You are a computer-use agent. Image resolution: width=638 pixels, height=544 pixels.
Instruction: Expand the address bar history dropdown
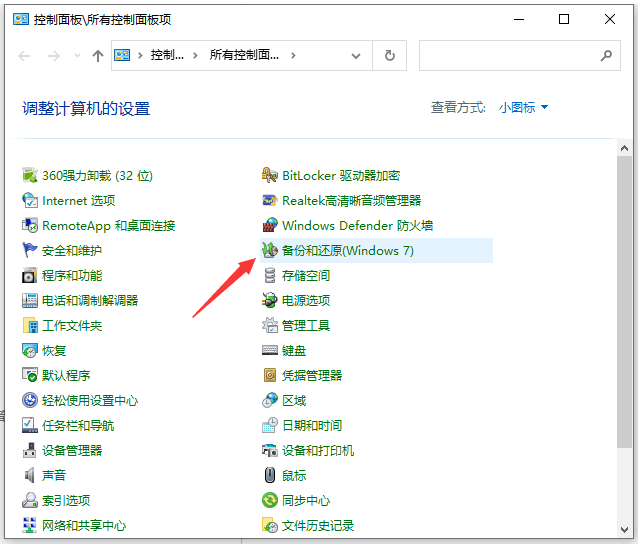[x=356, y=56]
